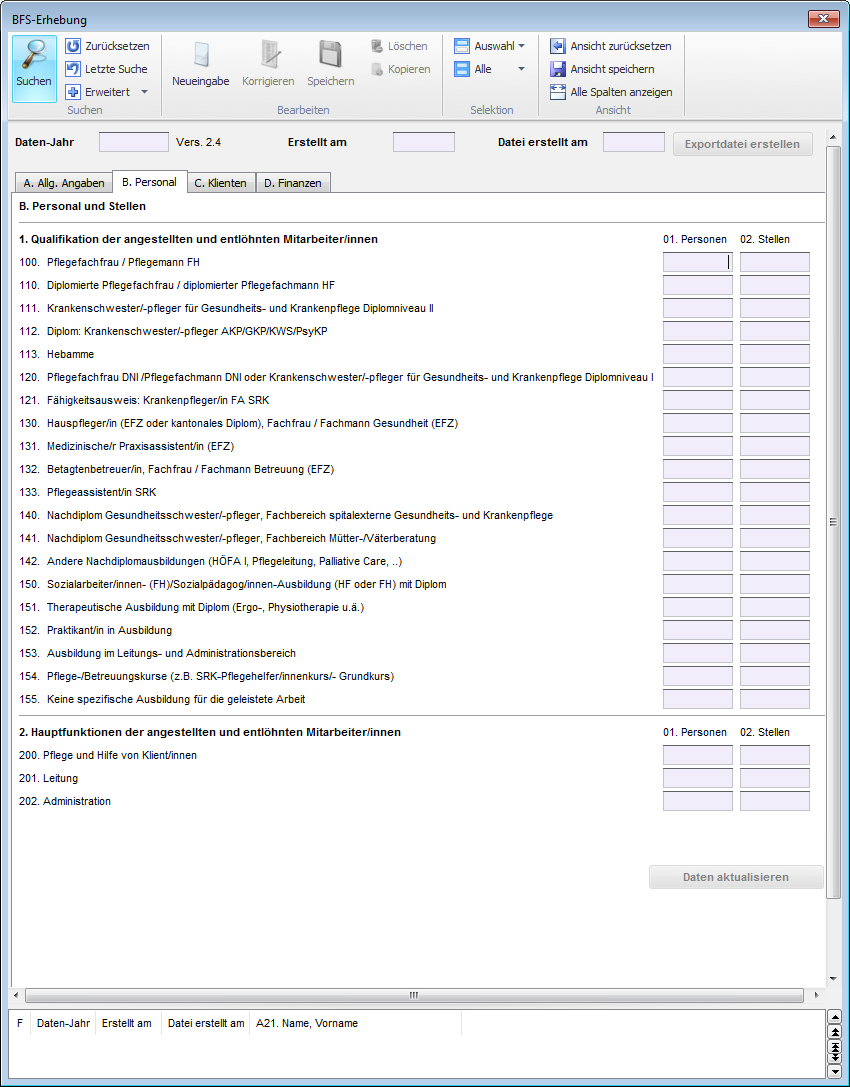Viewport: 850px width, 1087px height.
Task: Click the Suchen magnifier icon
Action: point(34,55)
